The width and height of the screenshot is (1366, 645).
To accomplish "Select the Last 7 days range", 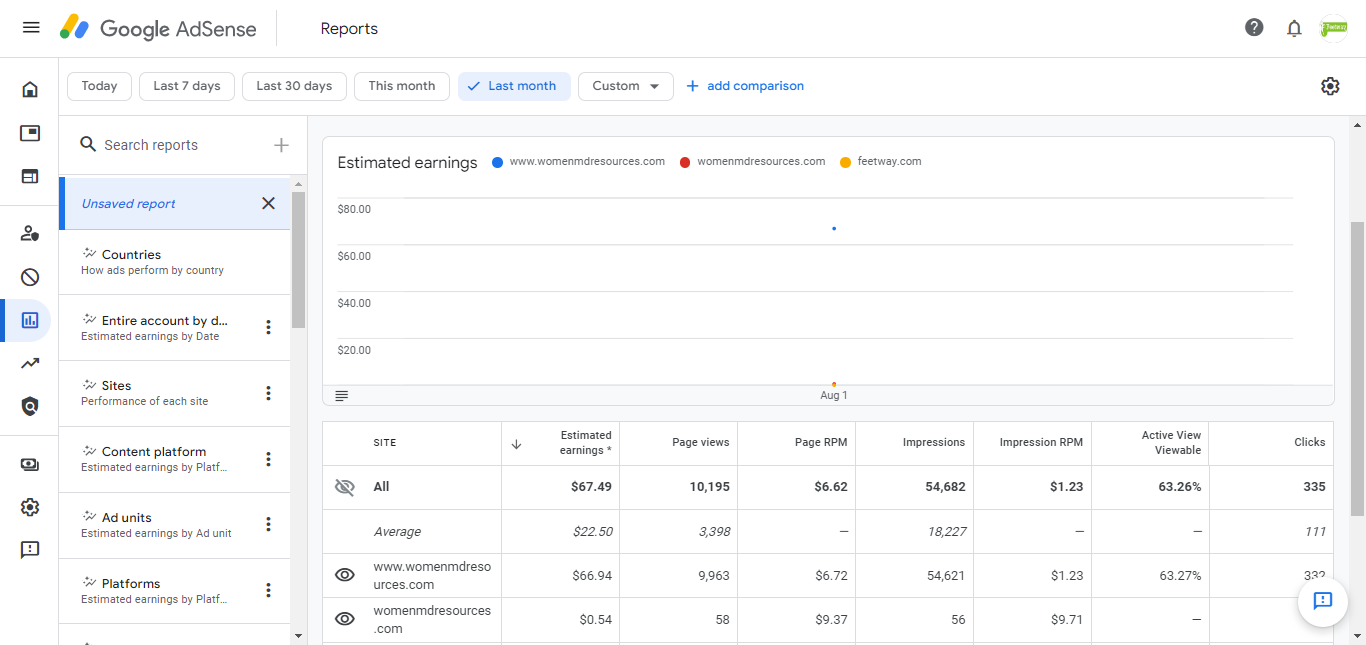I will point(187,86).
